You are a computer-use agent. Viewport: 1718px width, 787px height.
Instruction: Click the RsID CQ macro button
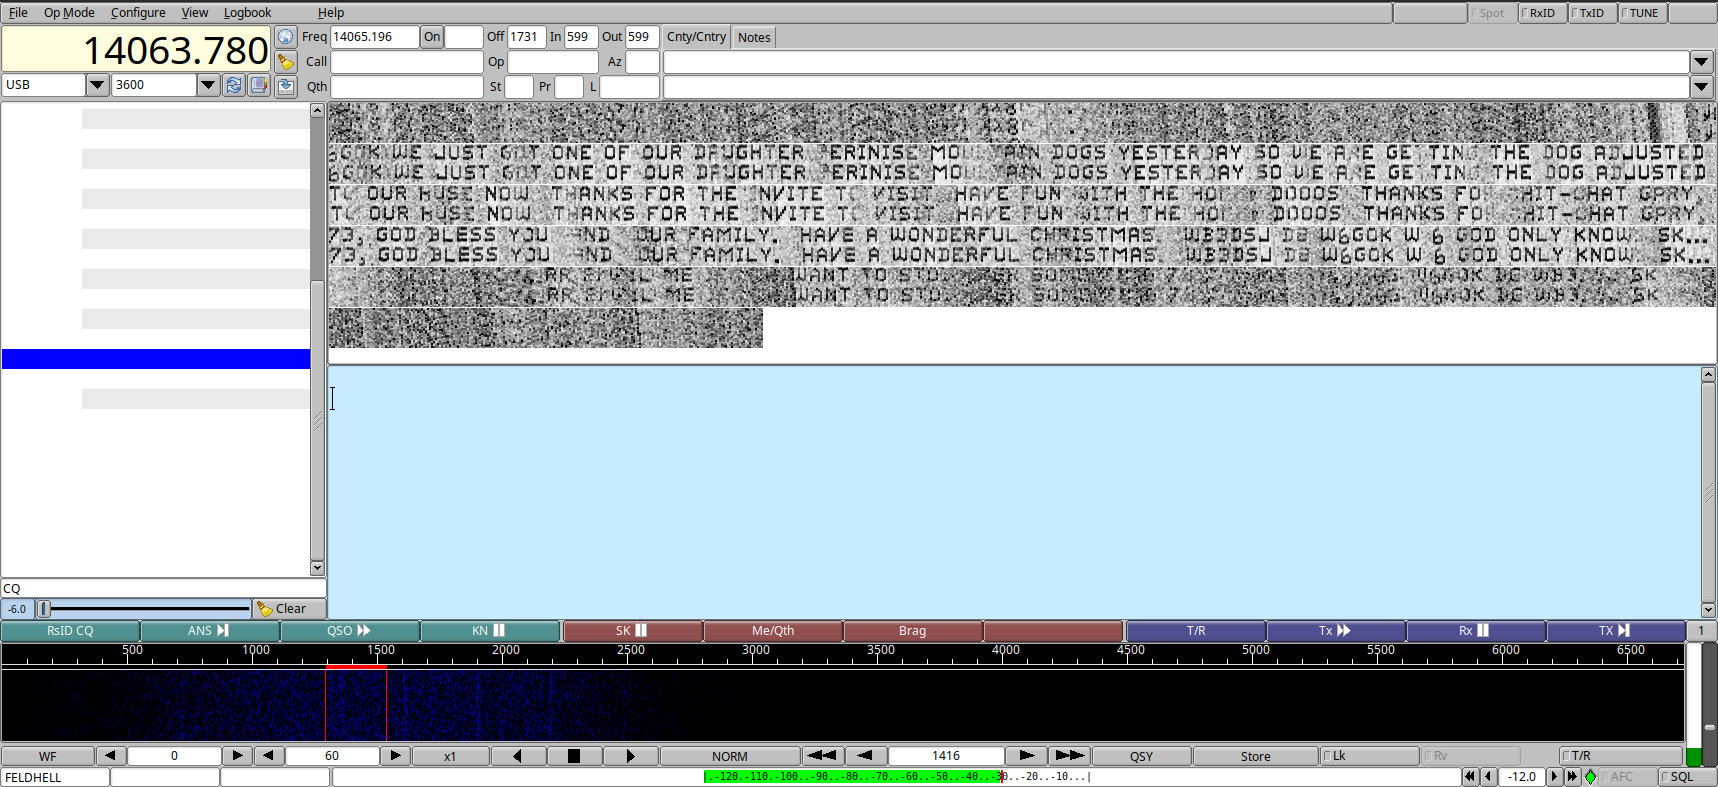click(x=70, y=631)
